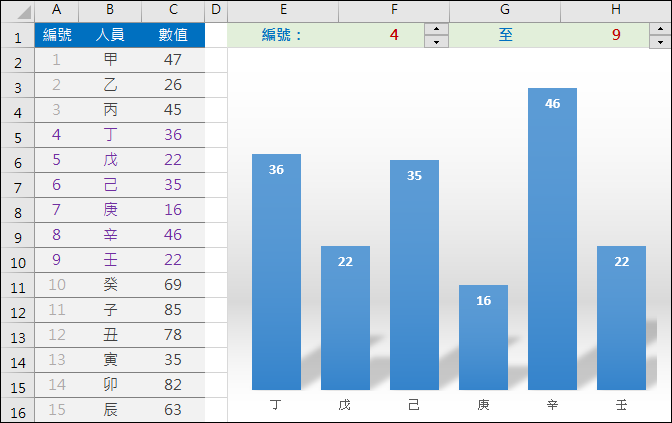The width and height of the screenshot is (672, 423).
Task: Click the 編號： label cell
Action: (283, 35)
